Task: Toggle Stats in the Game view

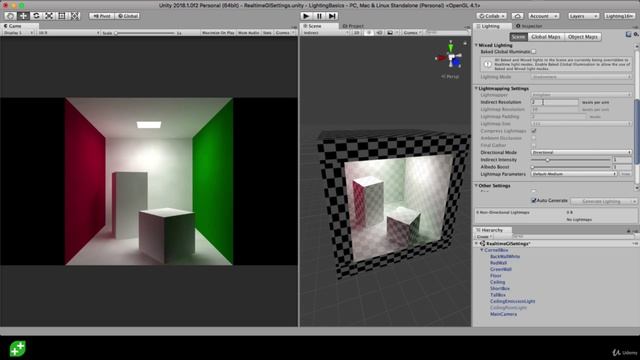Action: [x=267, y=33]
